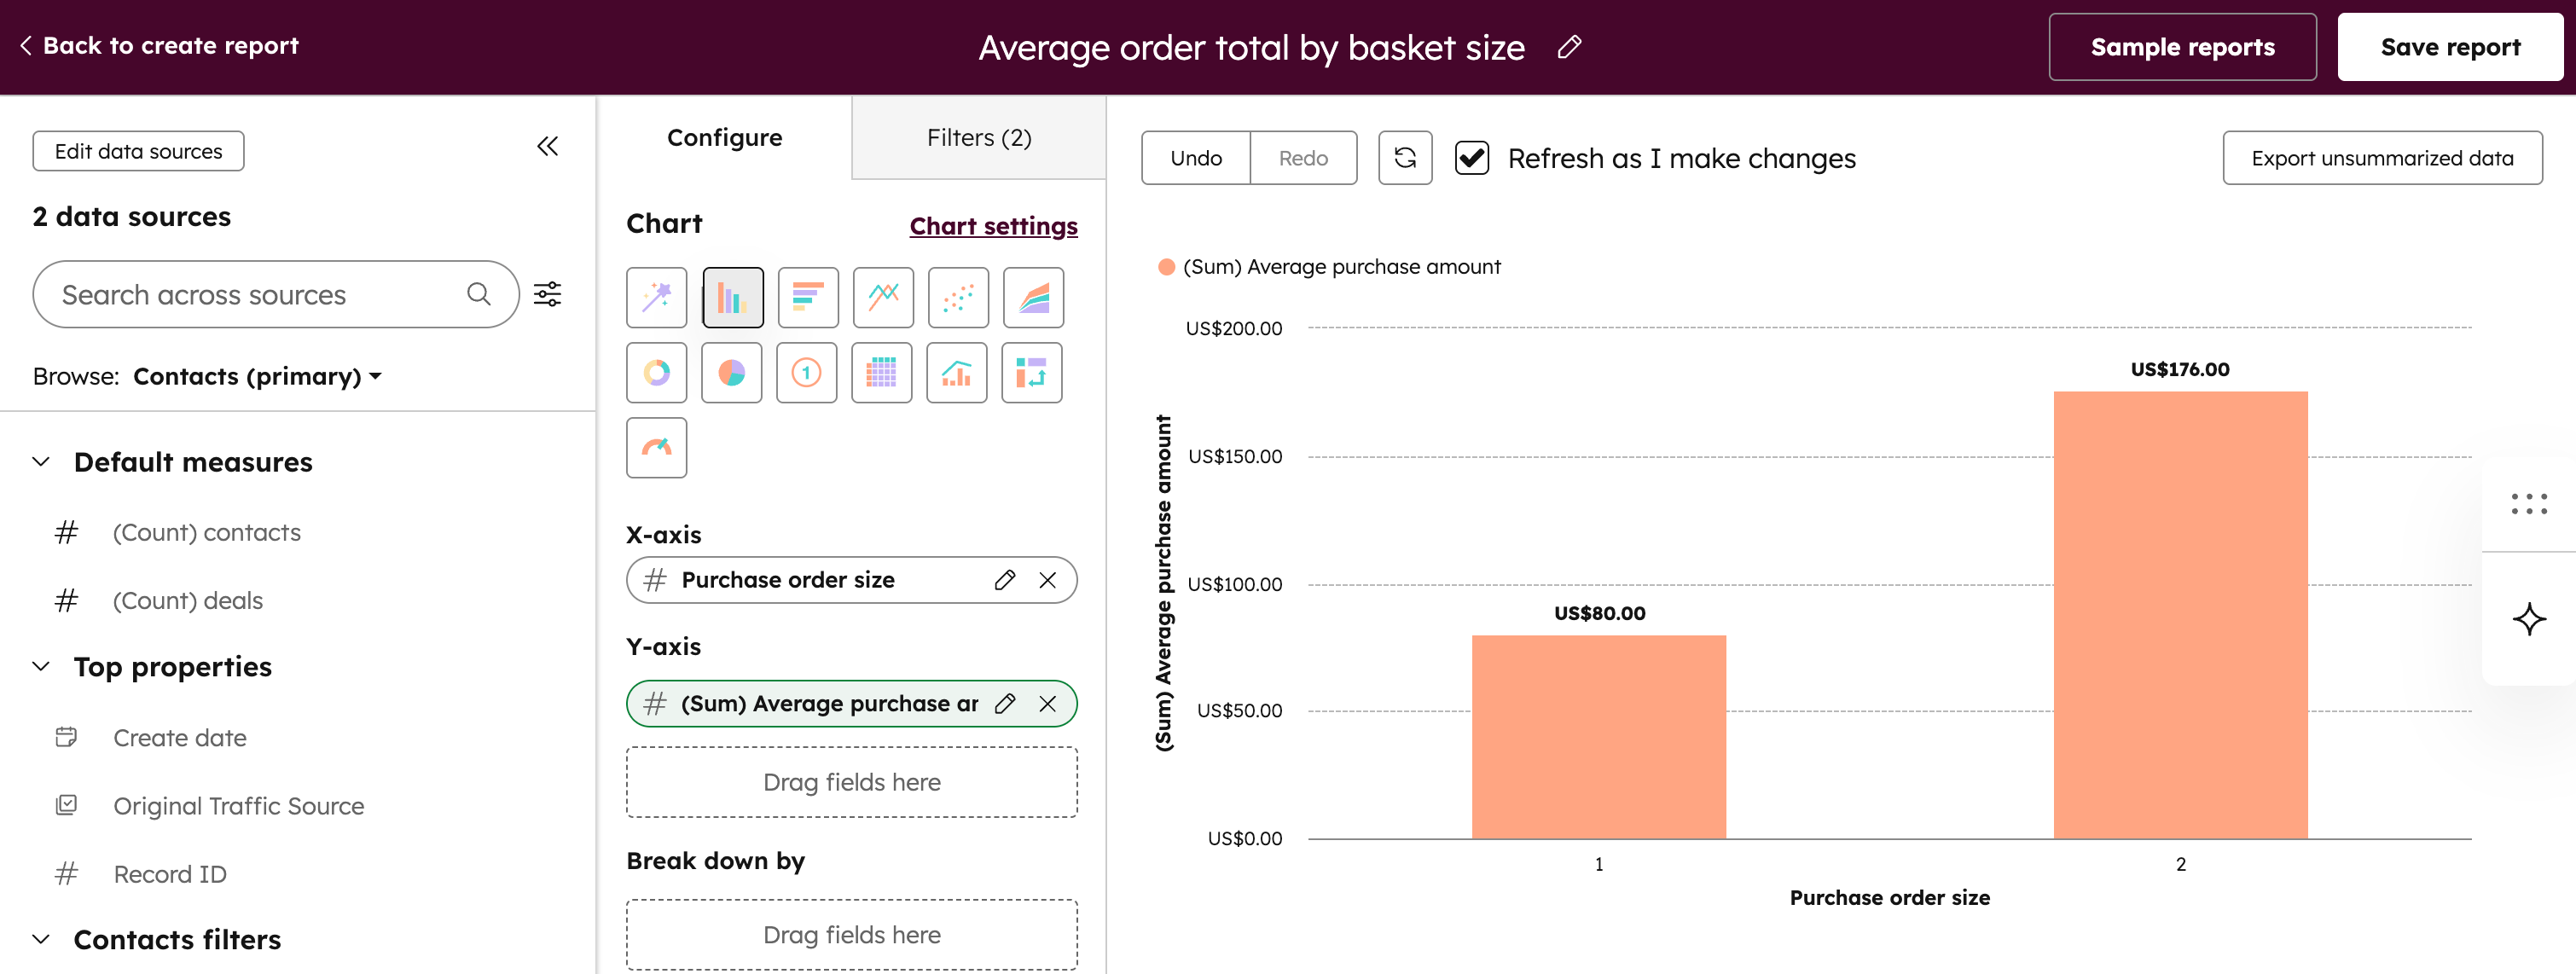Screen dimensions: 2576x974
Task: Select the scatter plot chart type
Action: click(958, 297)
